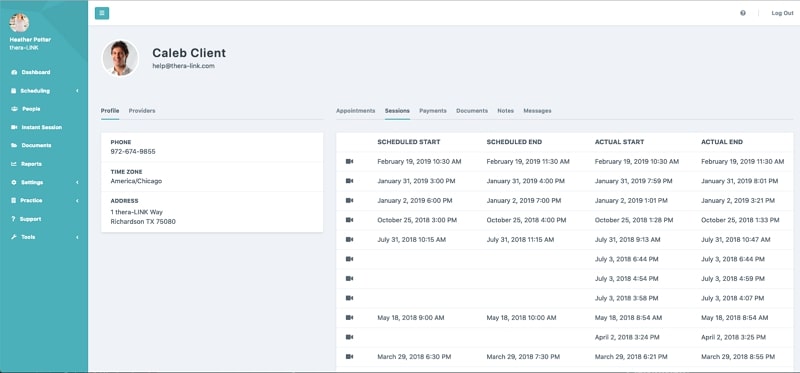Click the Richardson TX 75080 address line
The height and width of the screenshot is (373, 800).
[x=143, y=221]
